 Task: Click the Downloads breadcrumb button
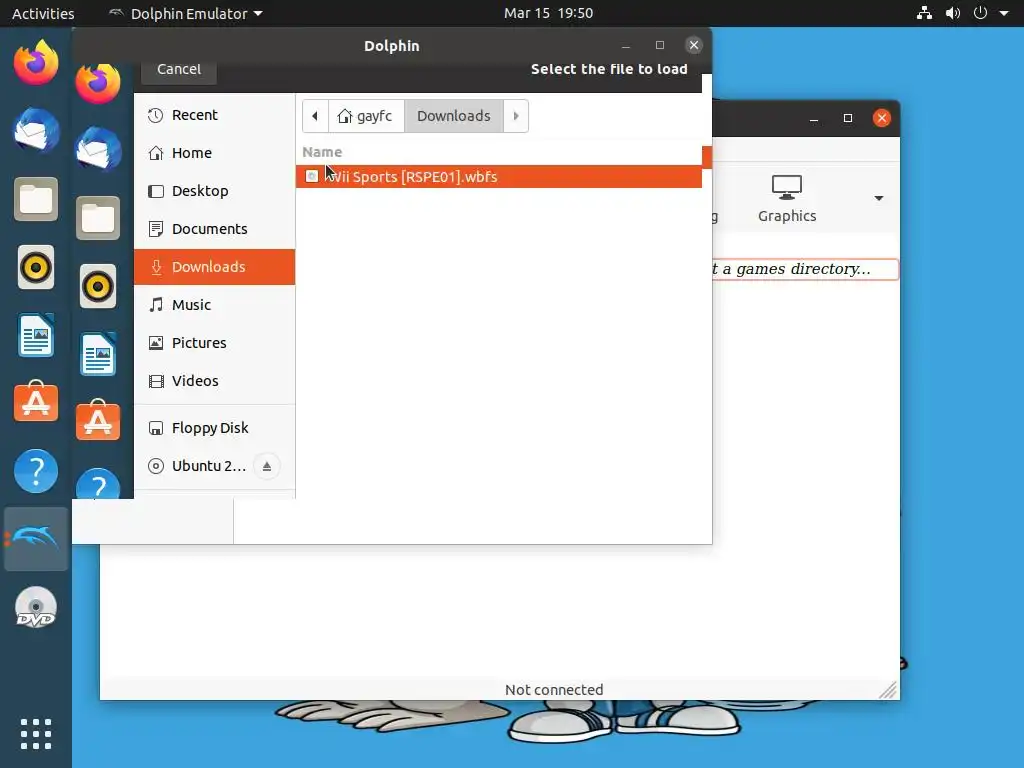tap(454, 116)
